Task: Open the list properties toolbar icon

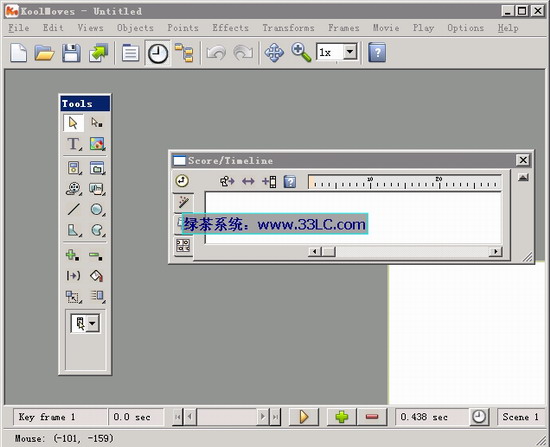Action: pos(130,53)
